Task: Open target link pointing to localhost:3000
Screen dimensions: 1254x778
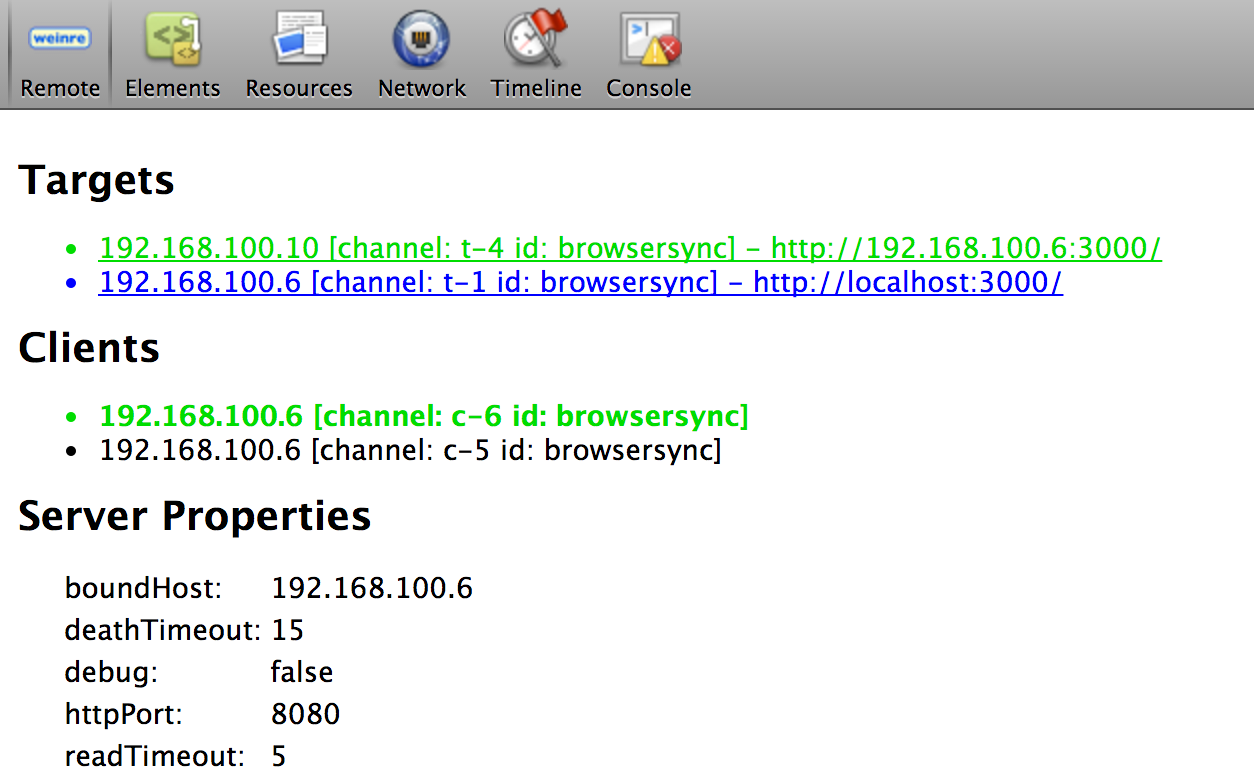Action: [x=580, y=282]
